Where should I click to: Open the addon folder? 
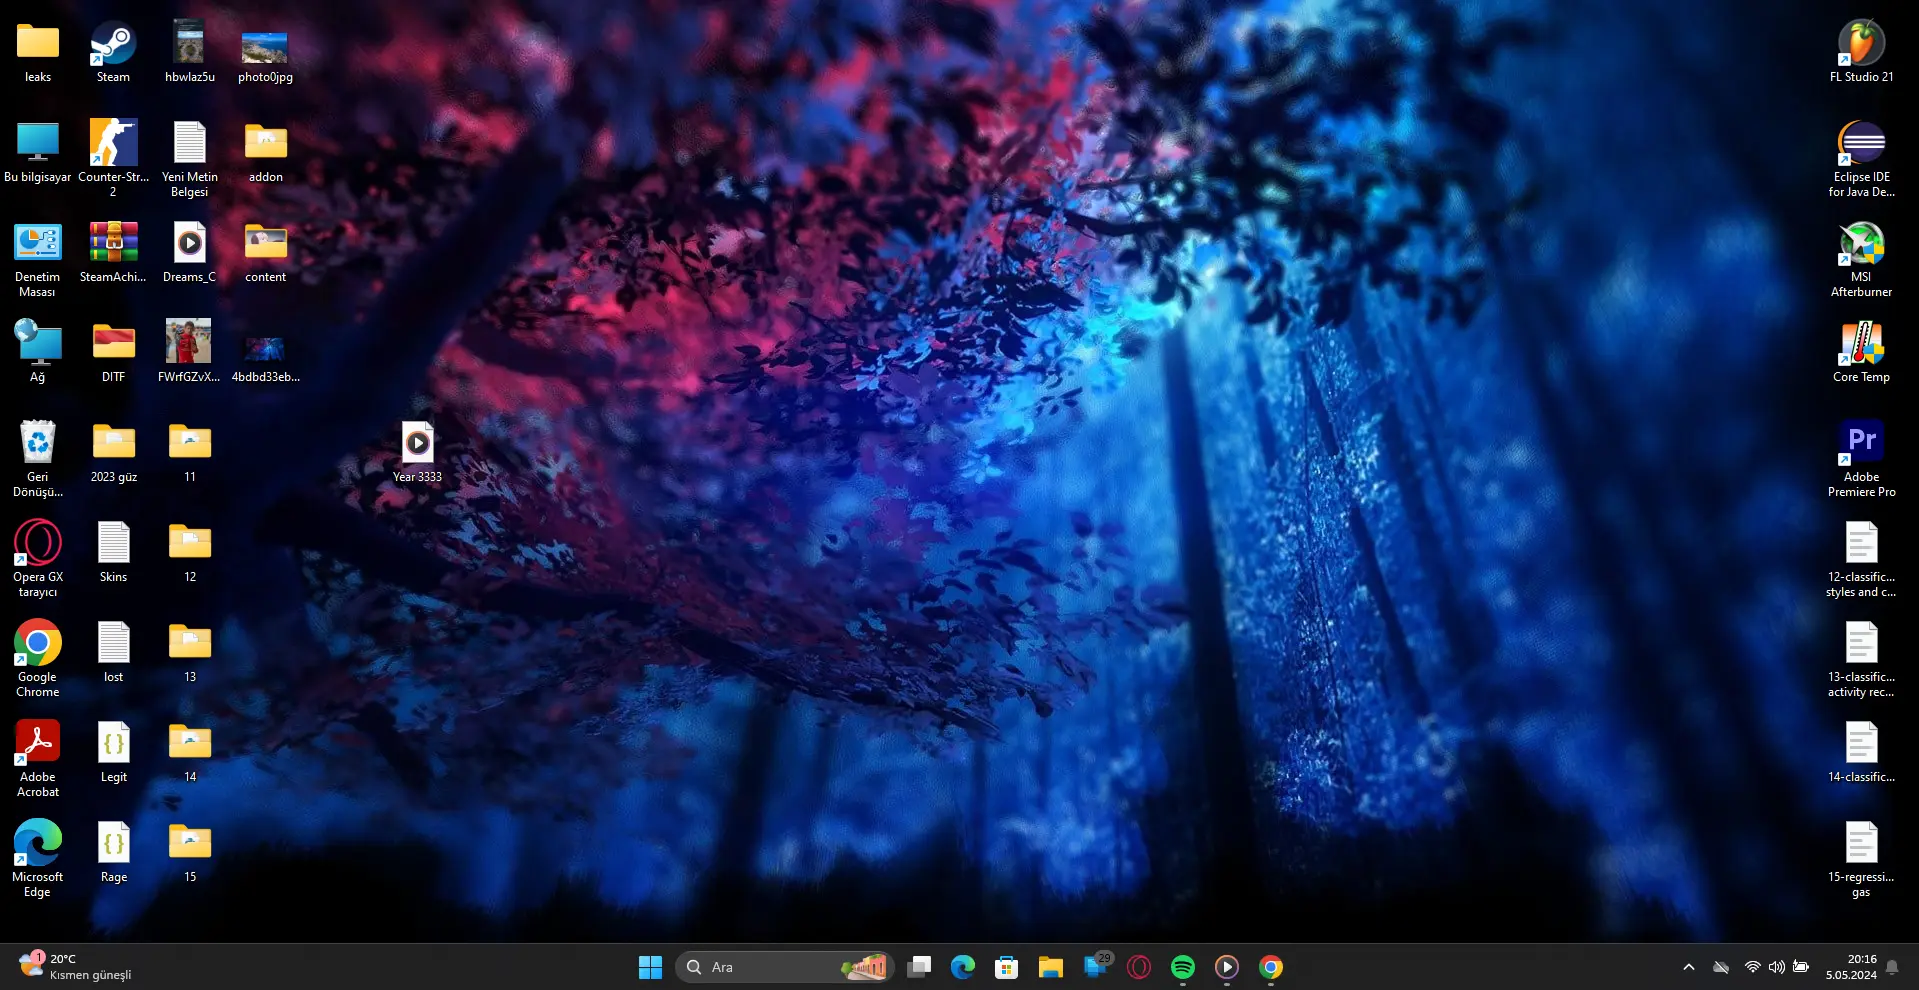coord(265,153)
